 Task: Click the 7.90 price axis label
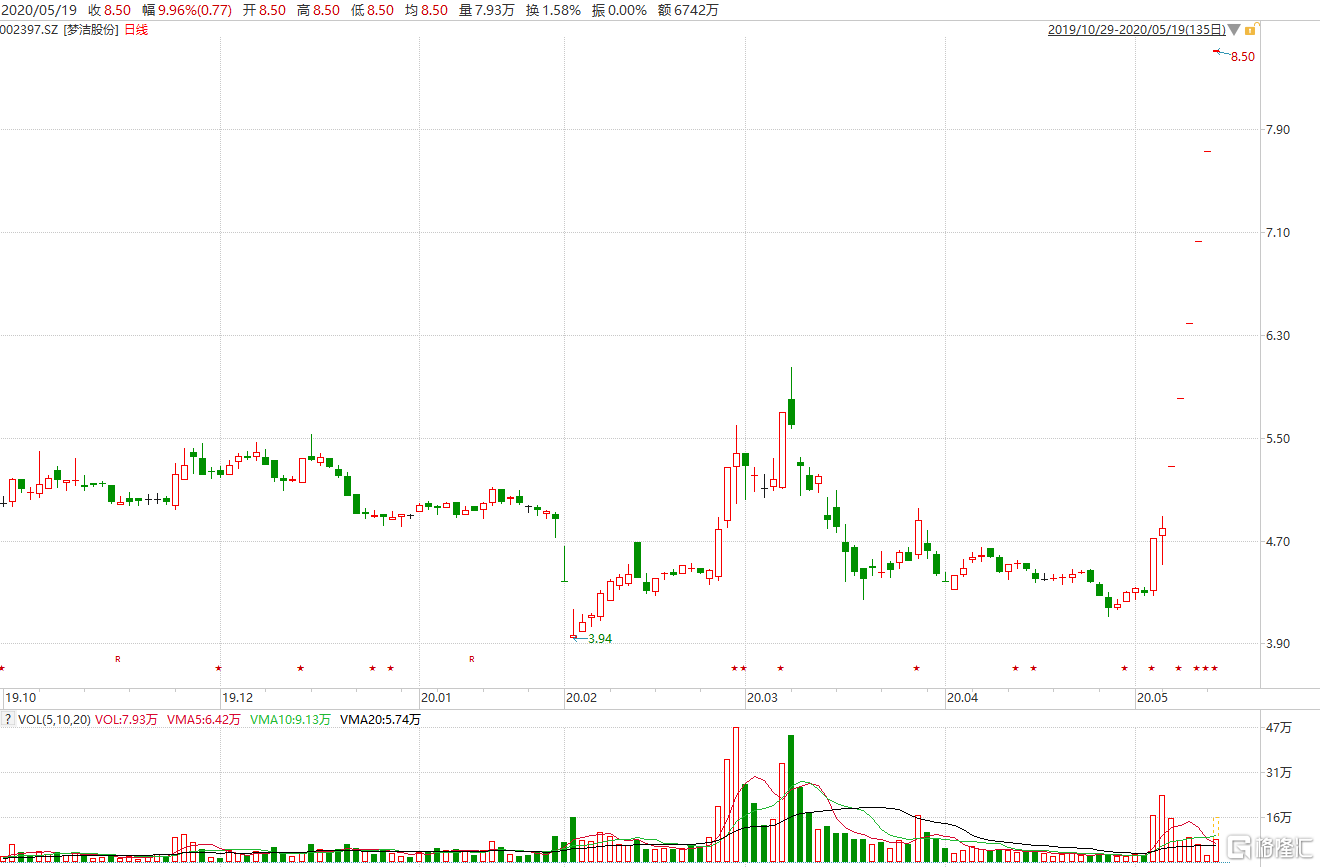[1278, 130]
